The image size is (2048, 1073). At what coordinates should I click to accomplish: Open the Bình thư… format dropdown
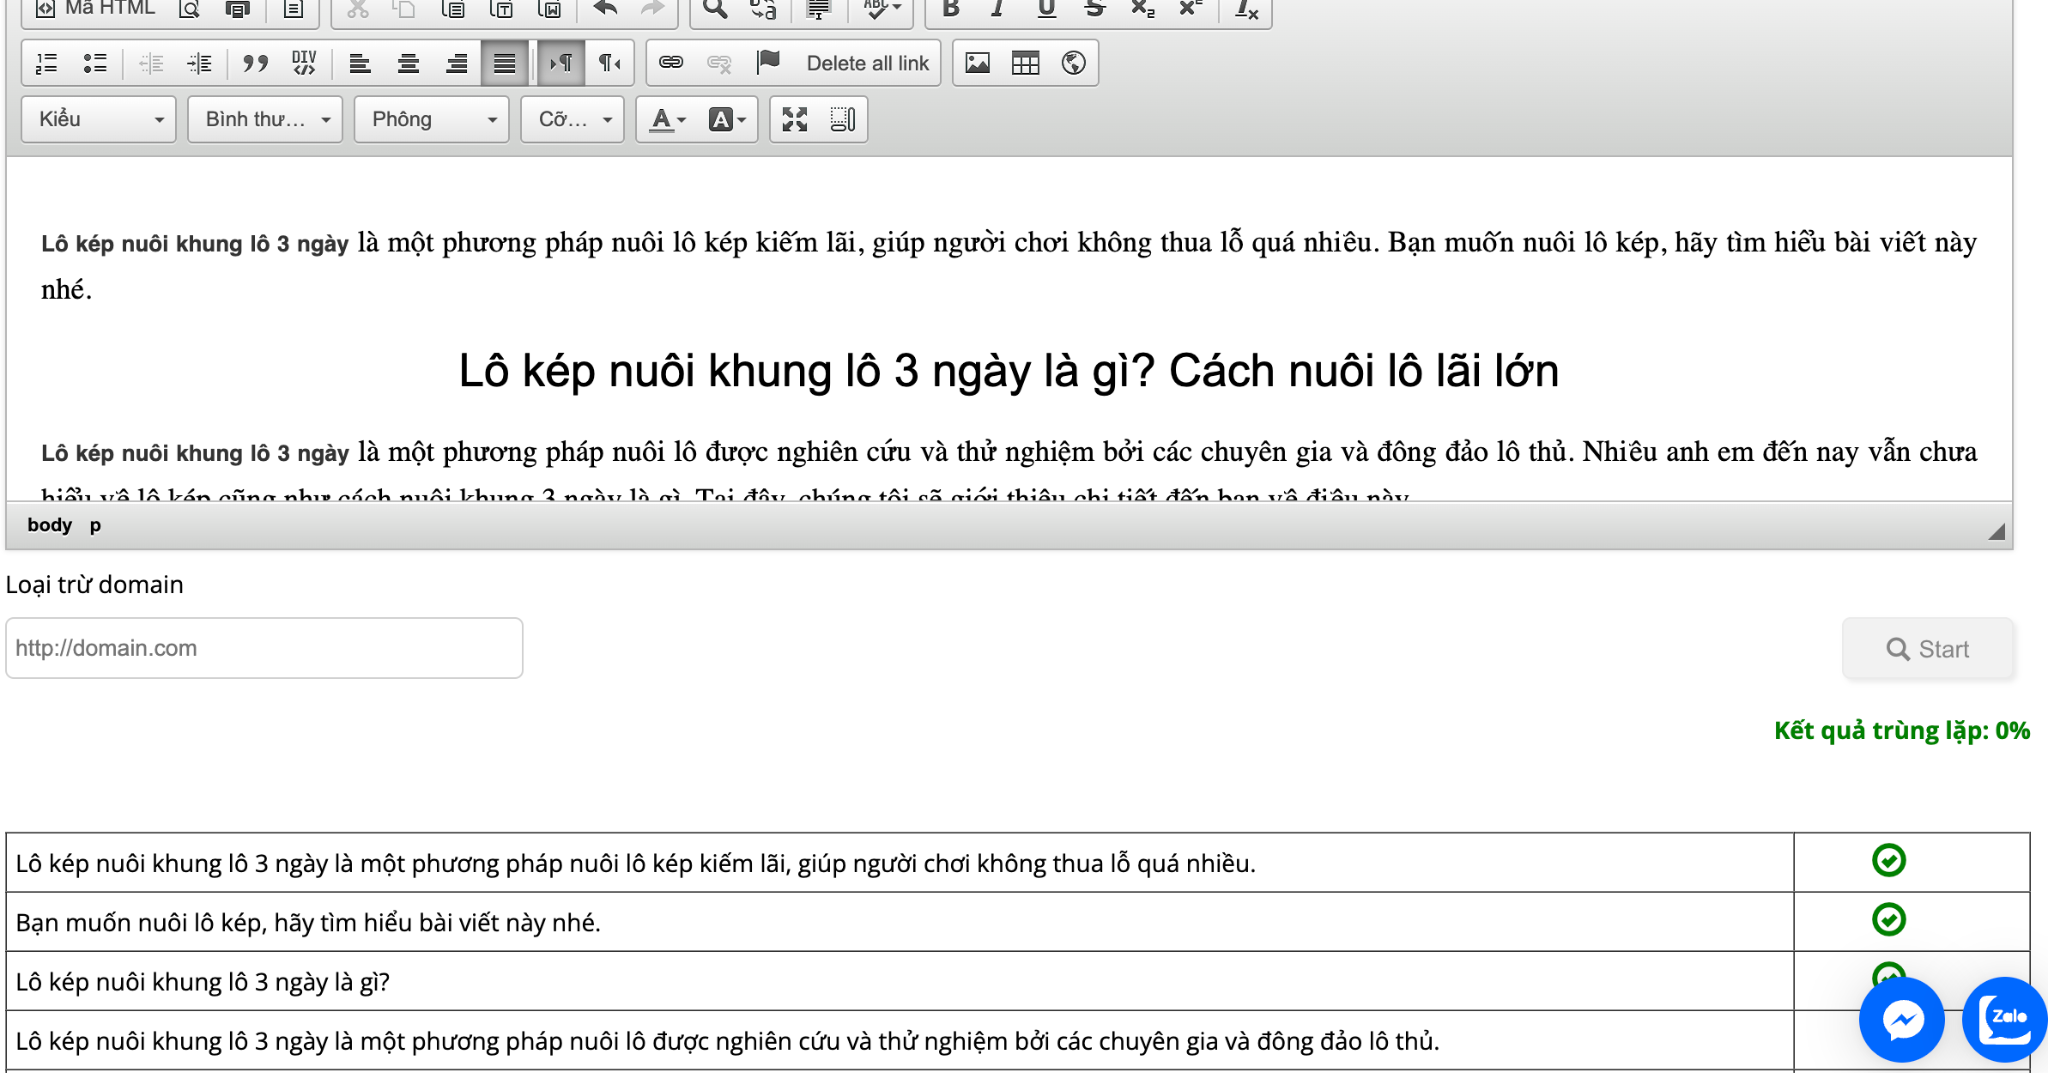[265, 119]
